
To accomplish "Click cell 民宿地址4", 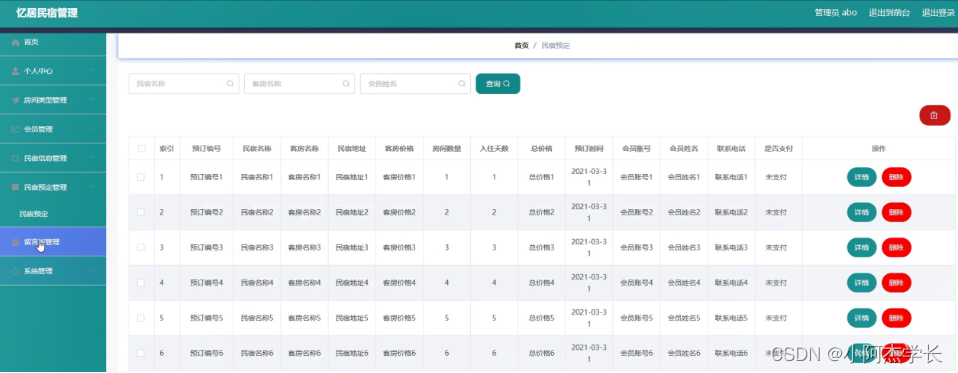I will tap(352, 283).
